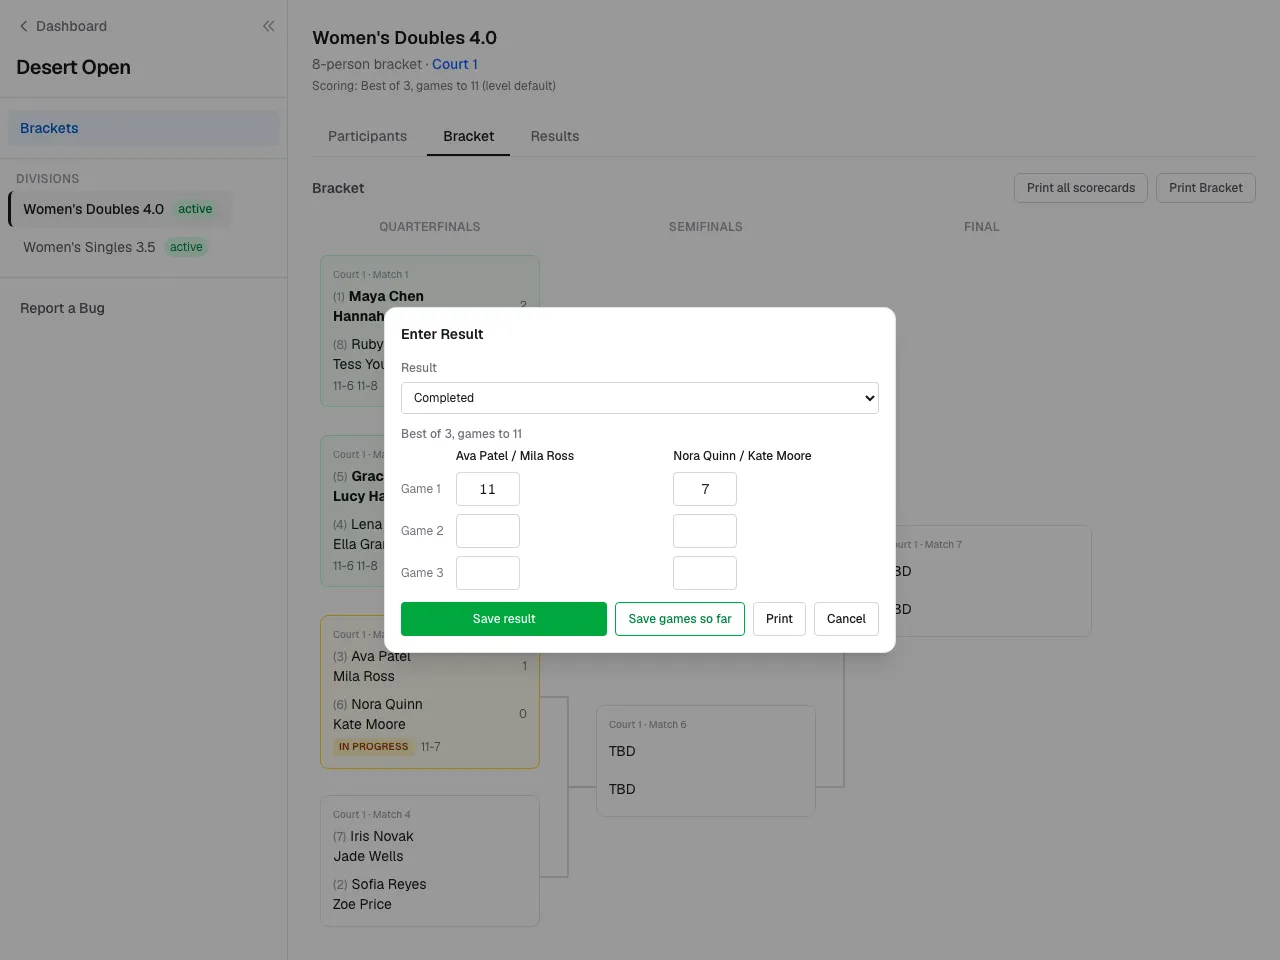Click the active badge on Women's Singles 3.5

(186, 247)
